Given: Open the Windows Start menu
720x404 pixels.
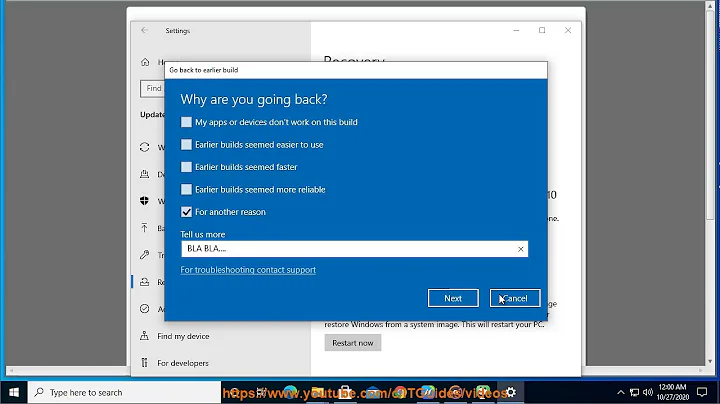Looking at the screenshot, I should [x=14, y=393].
